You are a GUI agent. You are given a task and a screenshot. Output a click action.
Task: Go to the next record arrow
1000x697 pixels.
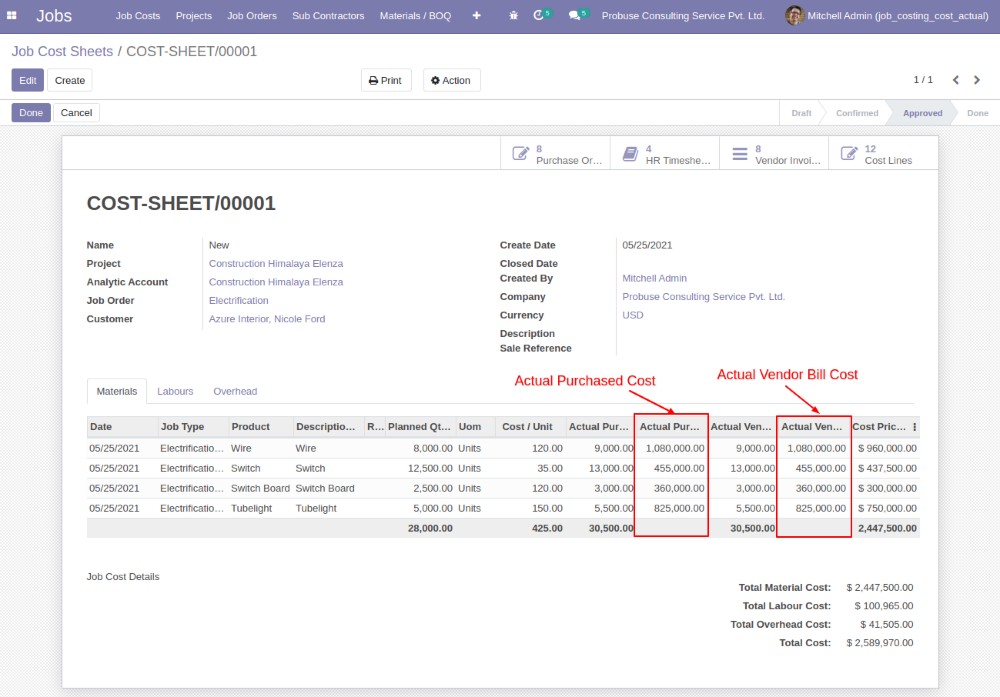977,80
